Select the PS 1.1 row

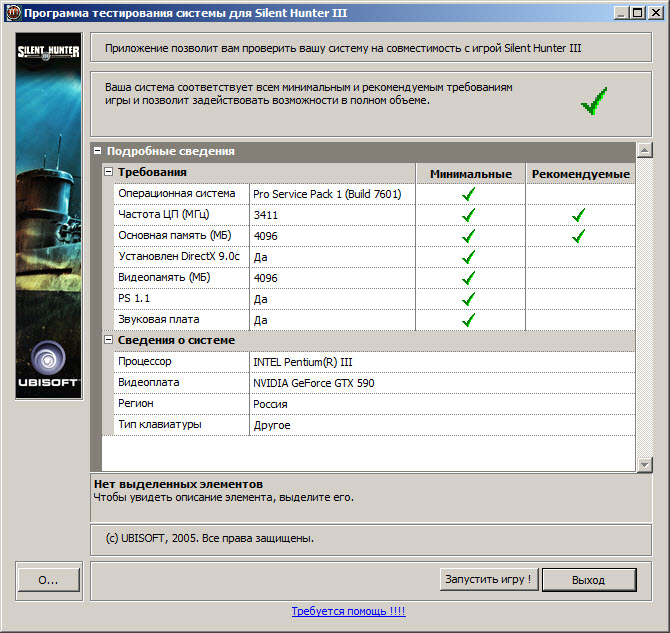click(x=374, y=299)
